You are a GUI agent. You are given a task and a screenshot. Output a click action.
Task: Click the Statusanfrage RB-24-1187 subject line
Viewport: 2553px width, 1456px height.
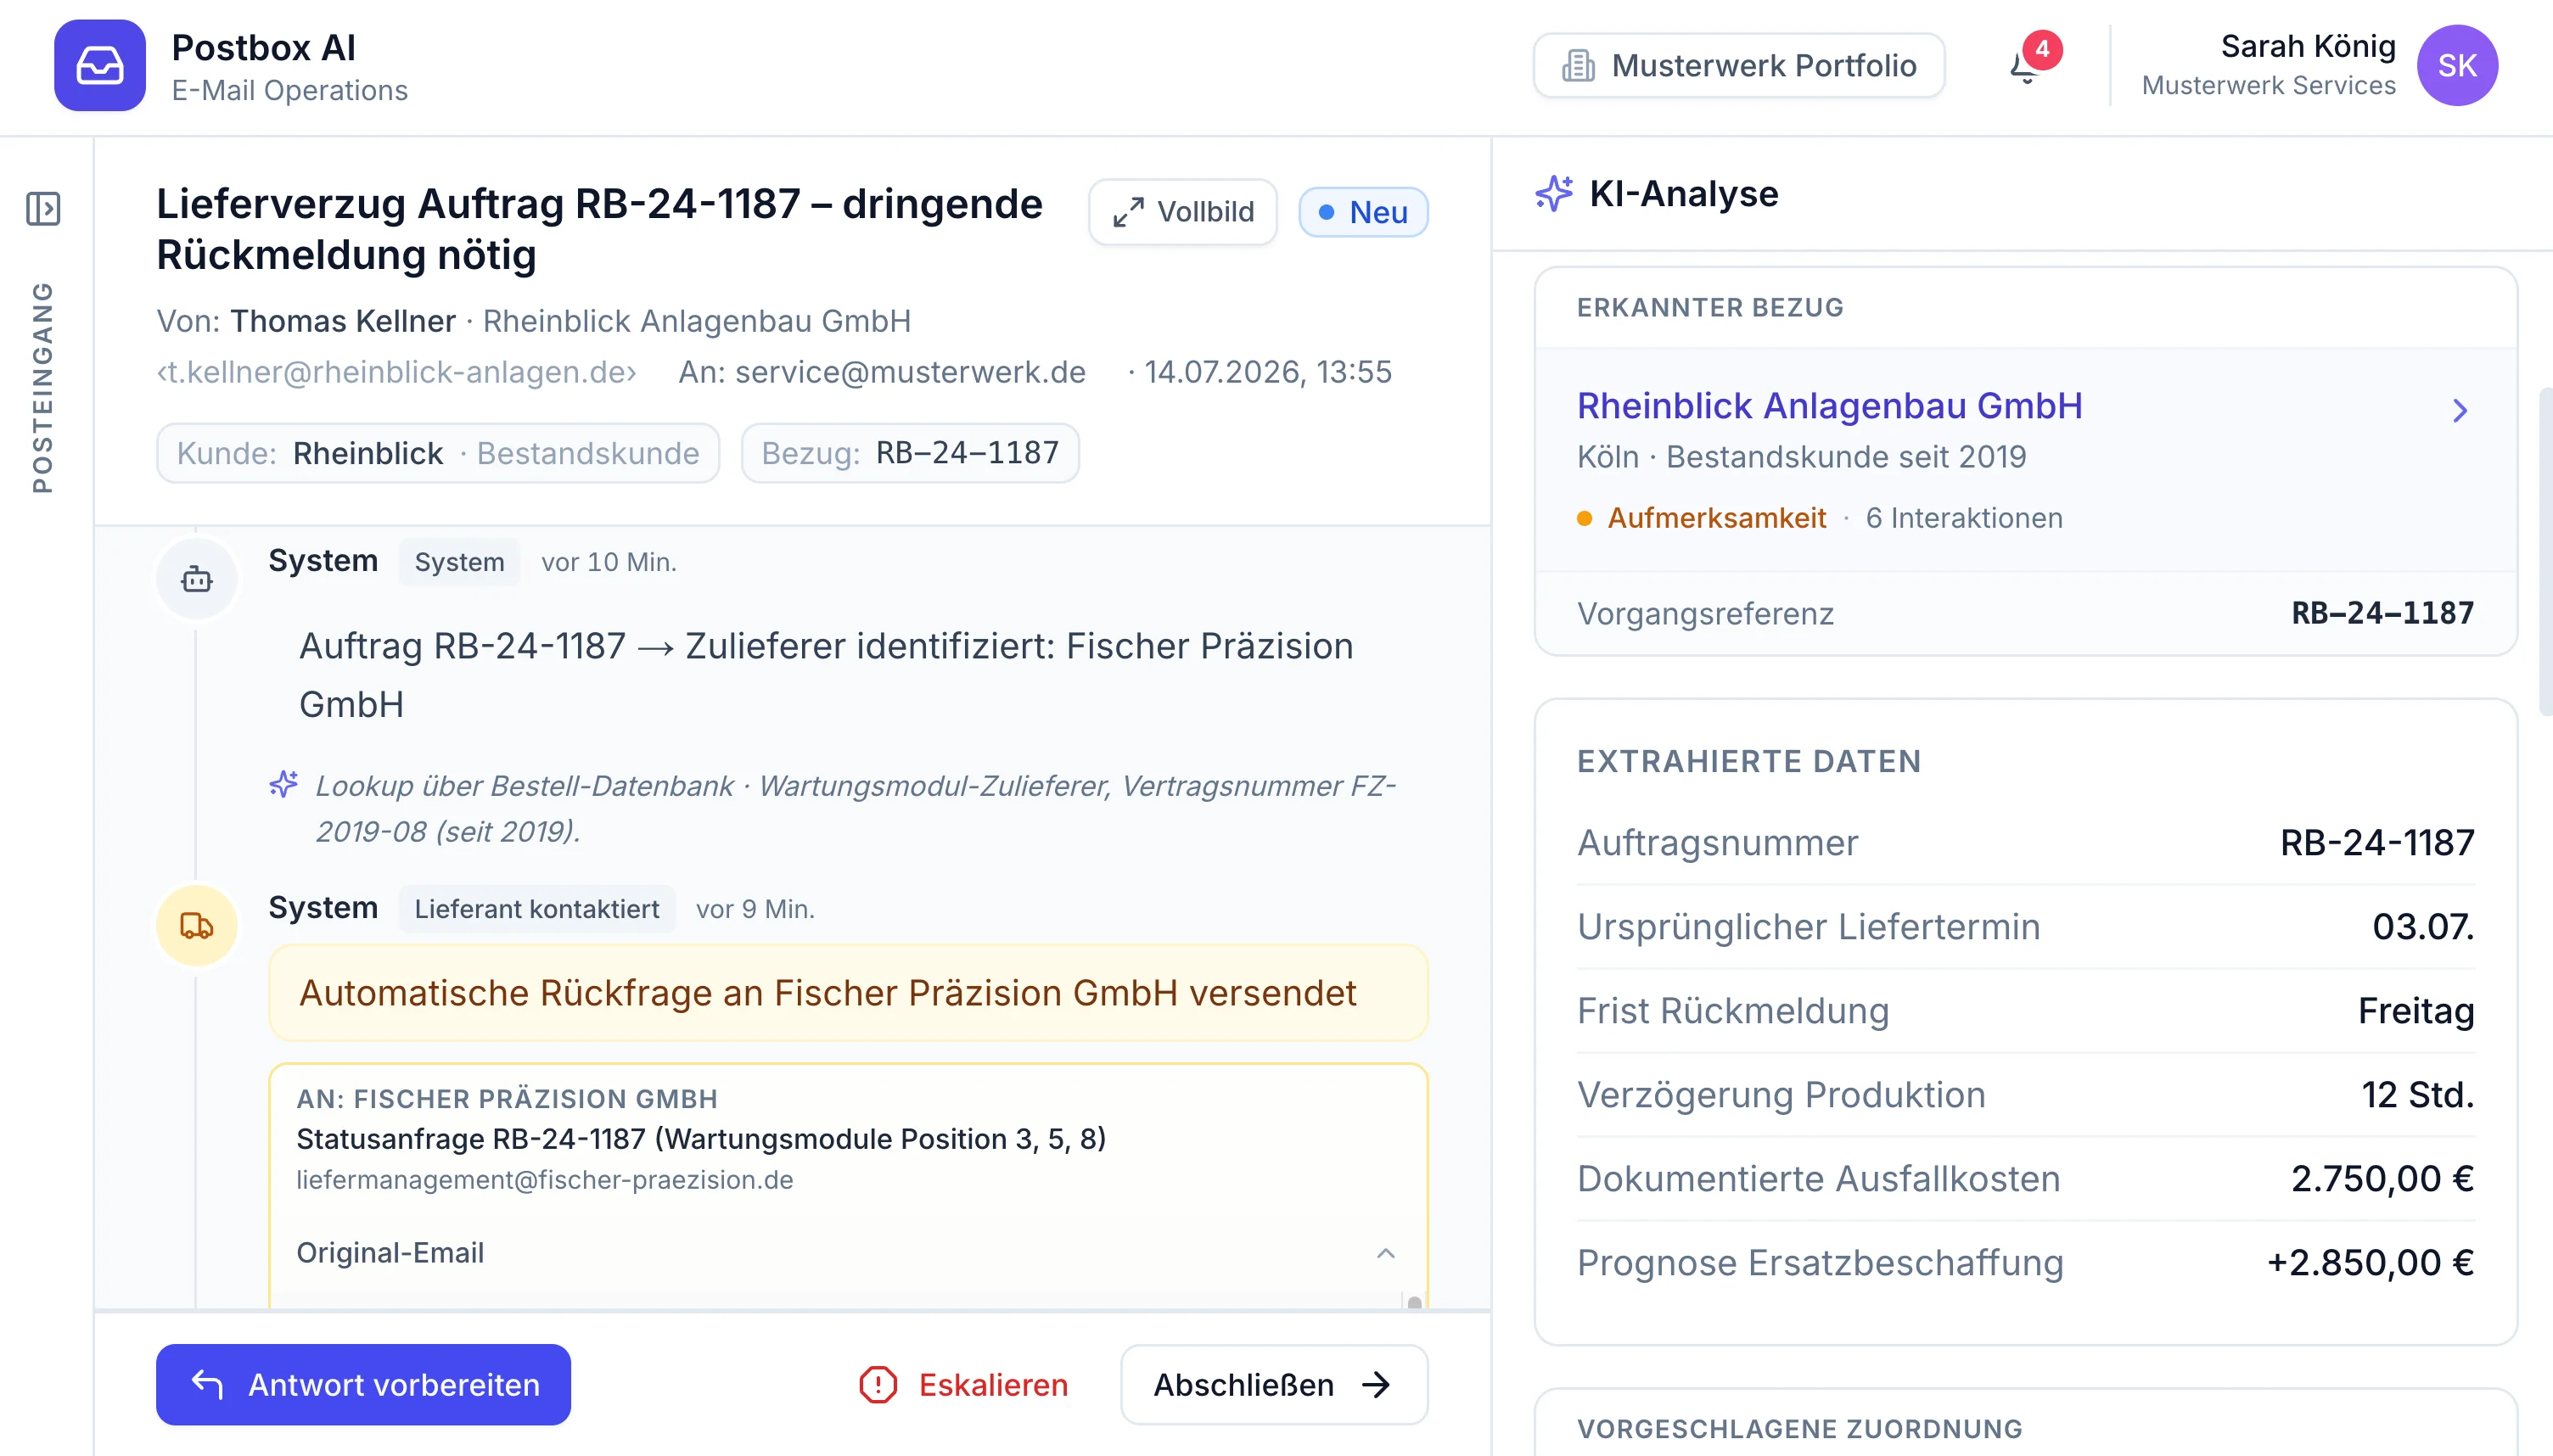click(701, 1139)
